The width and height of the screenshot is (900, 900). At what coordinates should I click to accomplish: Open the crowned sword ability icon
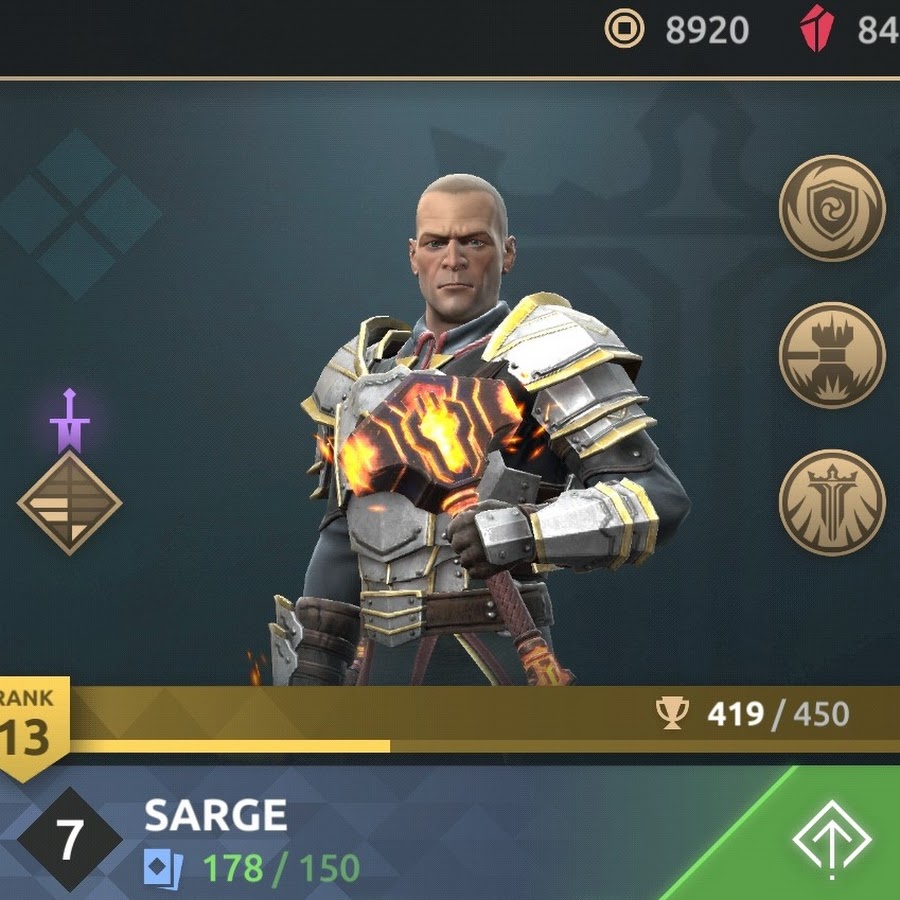click(832, 503)
